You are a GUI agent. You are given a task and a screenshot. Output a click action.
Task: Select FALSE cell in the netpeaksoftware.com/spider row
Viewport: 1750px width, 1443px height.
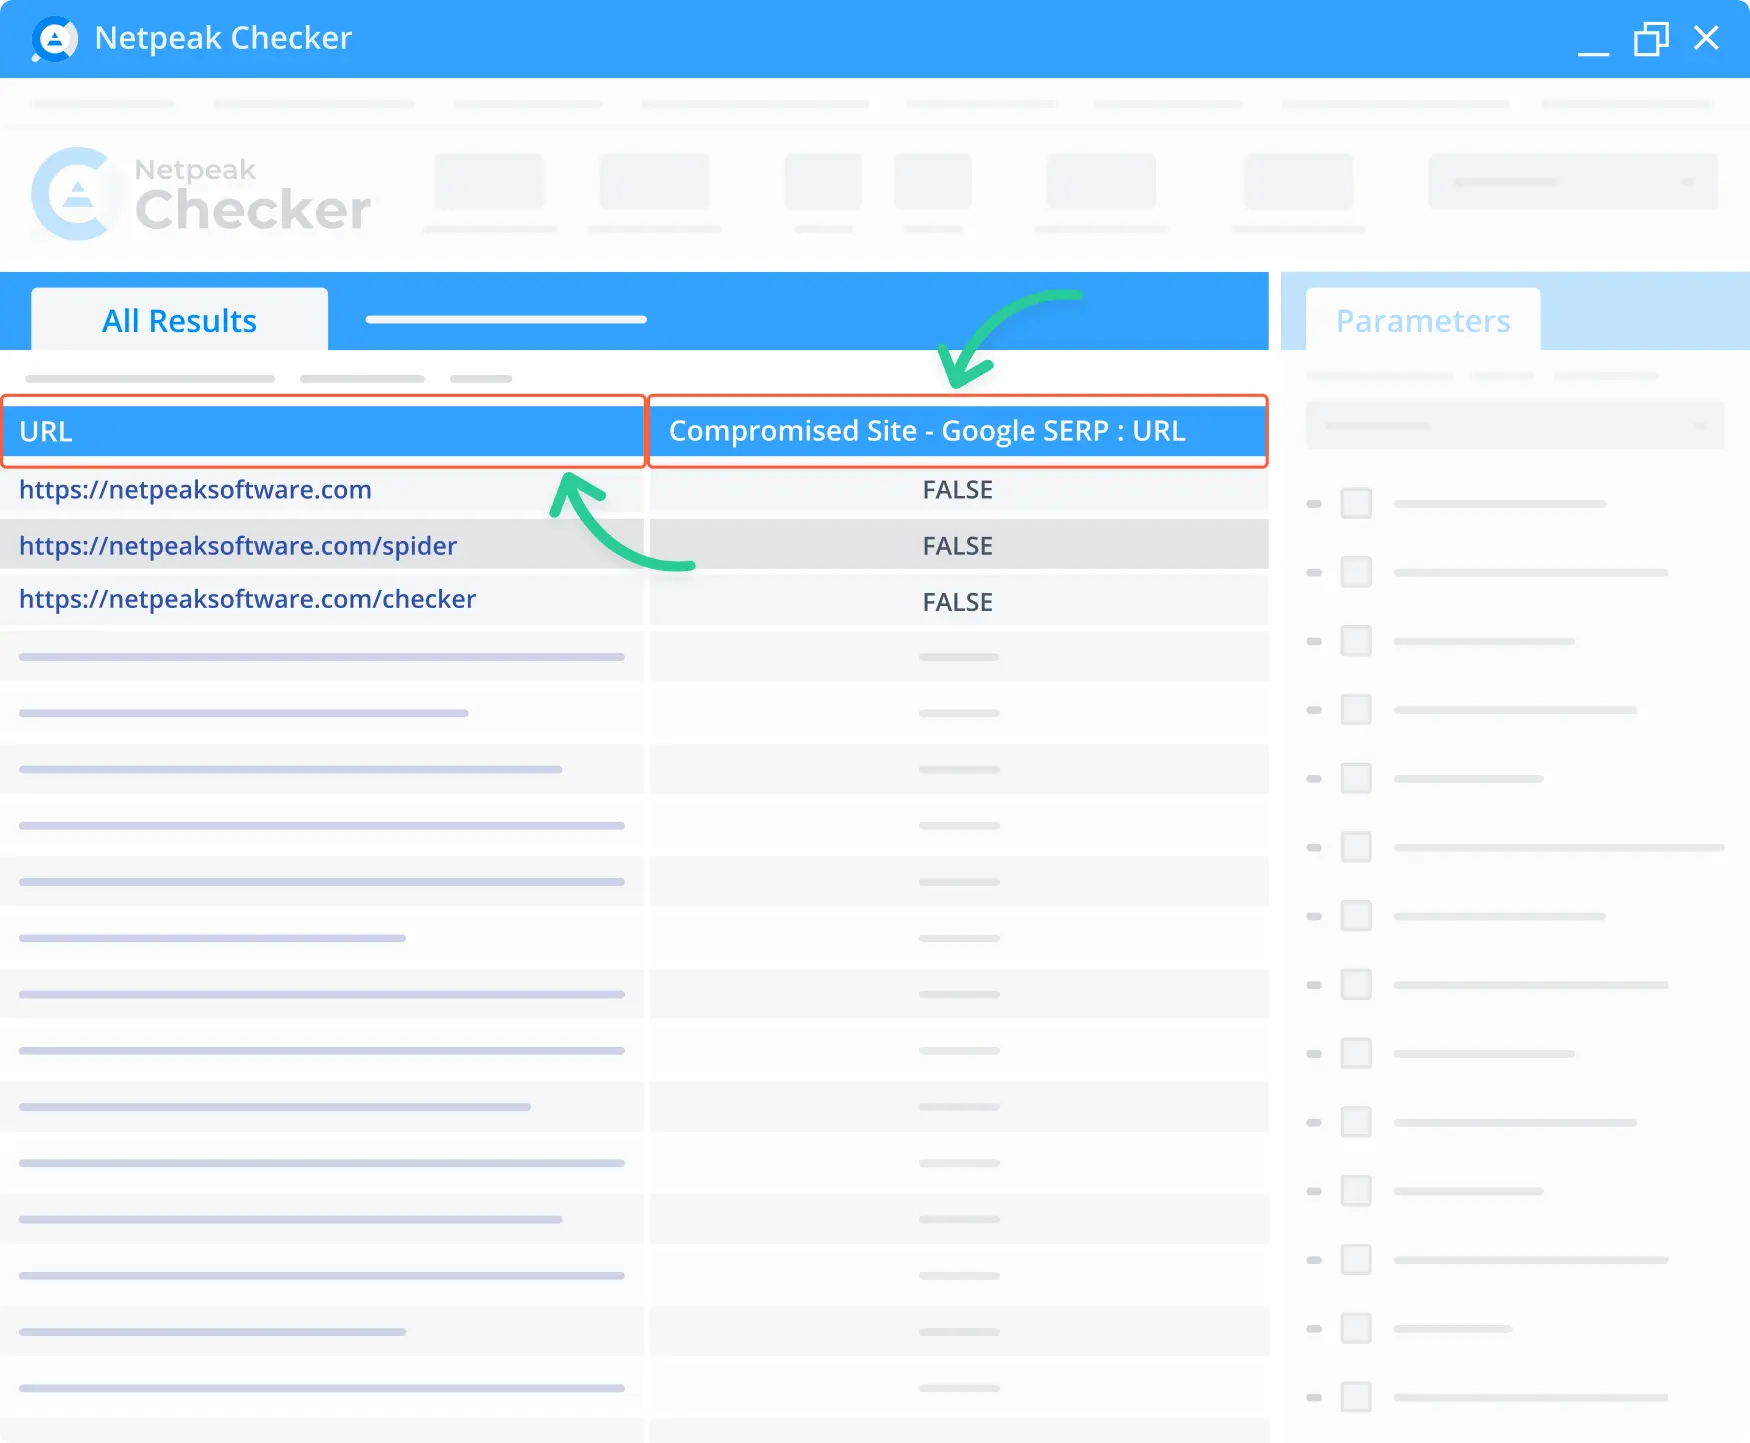pyautogui.click(x=958, y=546)
